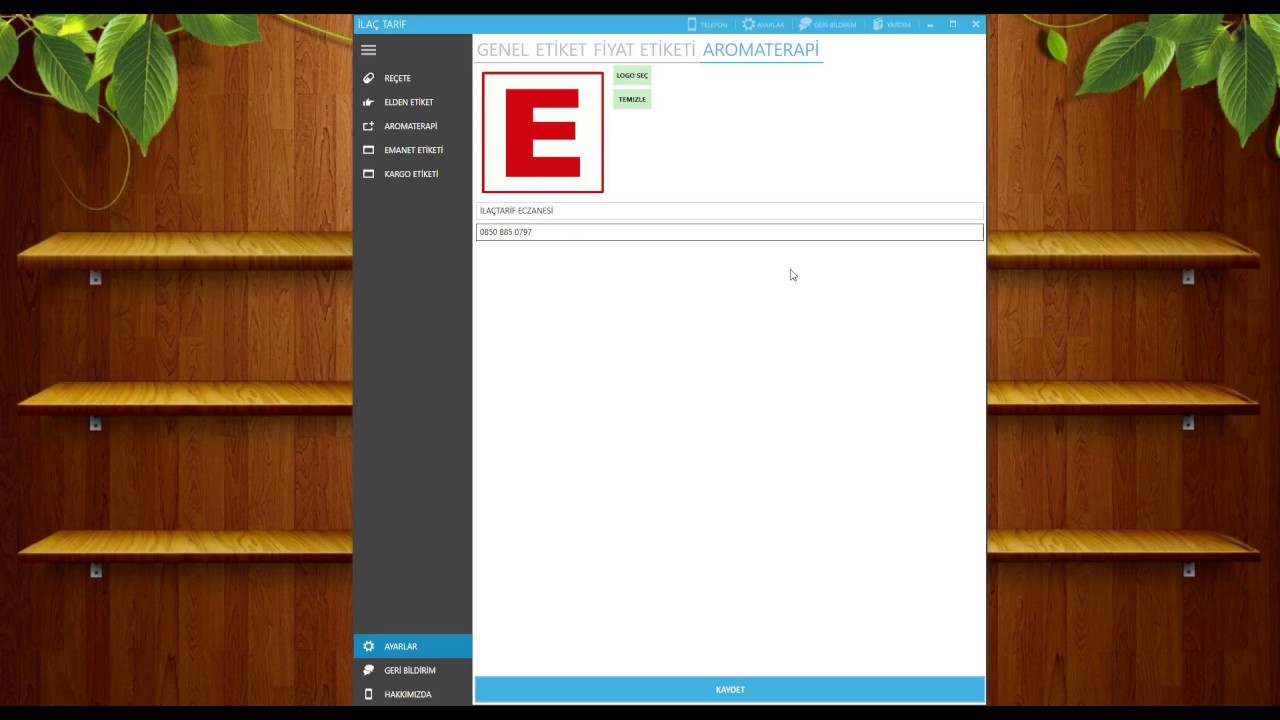This screenshot has height=720, width=1280.
Task: Click the LOGO SEÇ button
Action: 632,76
